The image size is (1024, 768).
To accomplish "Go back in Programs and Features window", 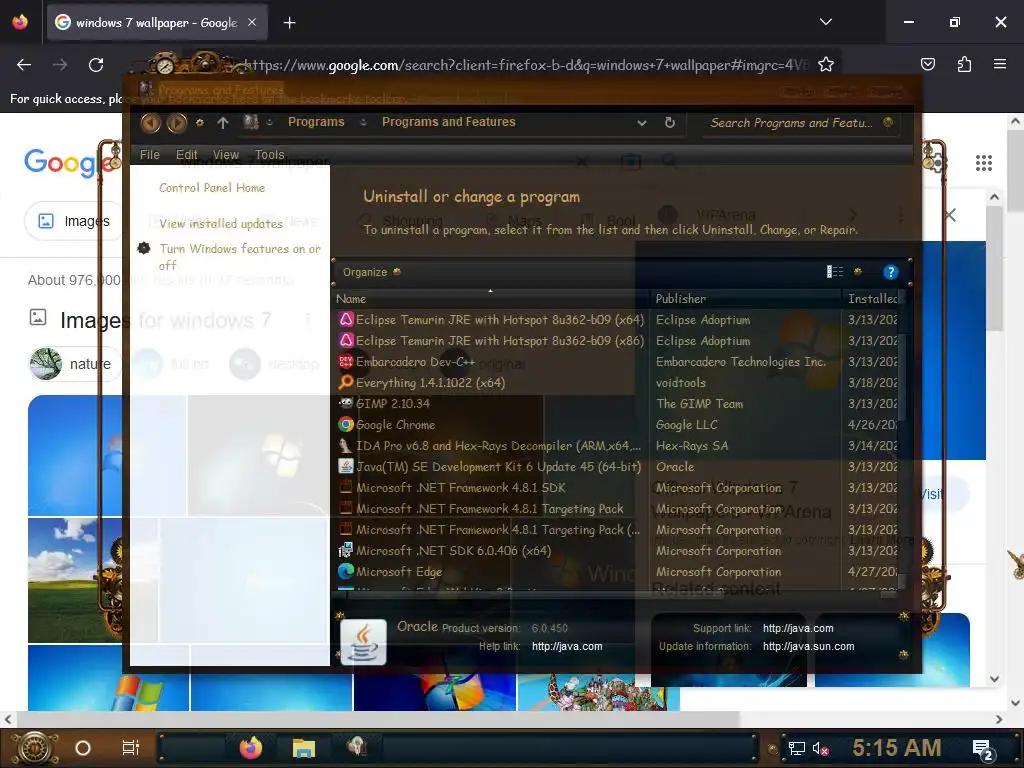I will pos(151,122).
